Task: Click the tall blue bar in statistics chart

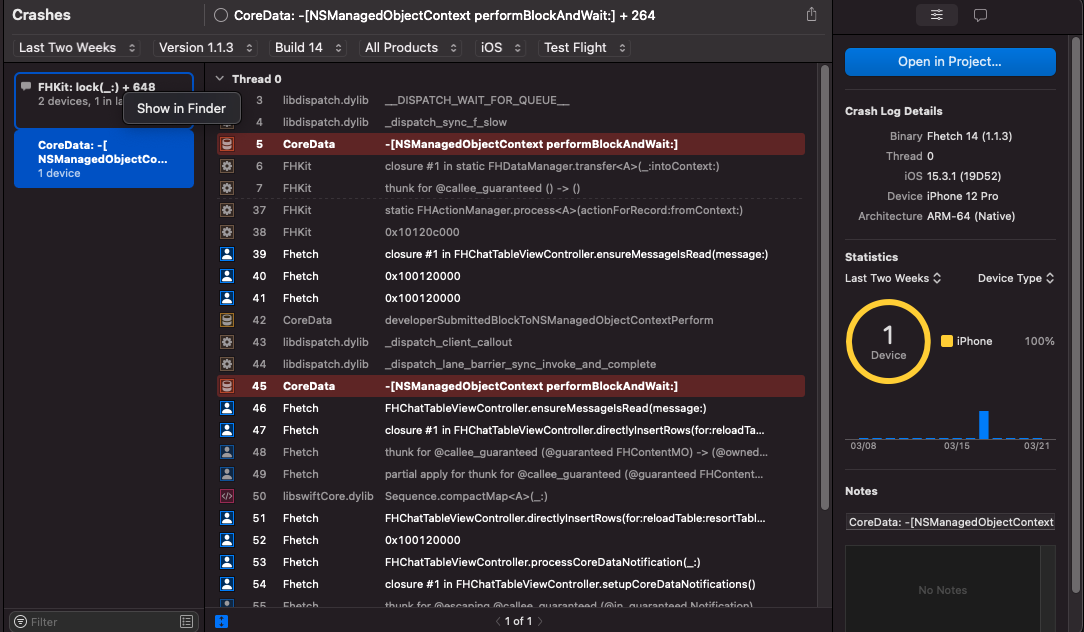Action: (x=983, y=424)
